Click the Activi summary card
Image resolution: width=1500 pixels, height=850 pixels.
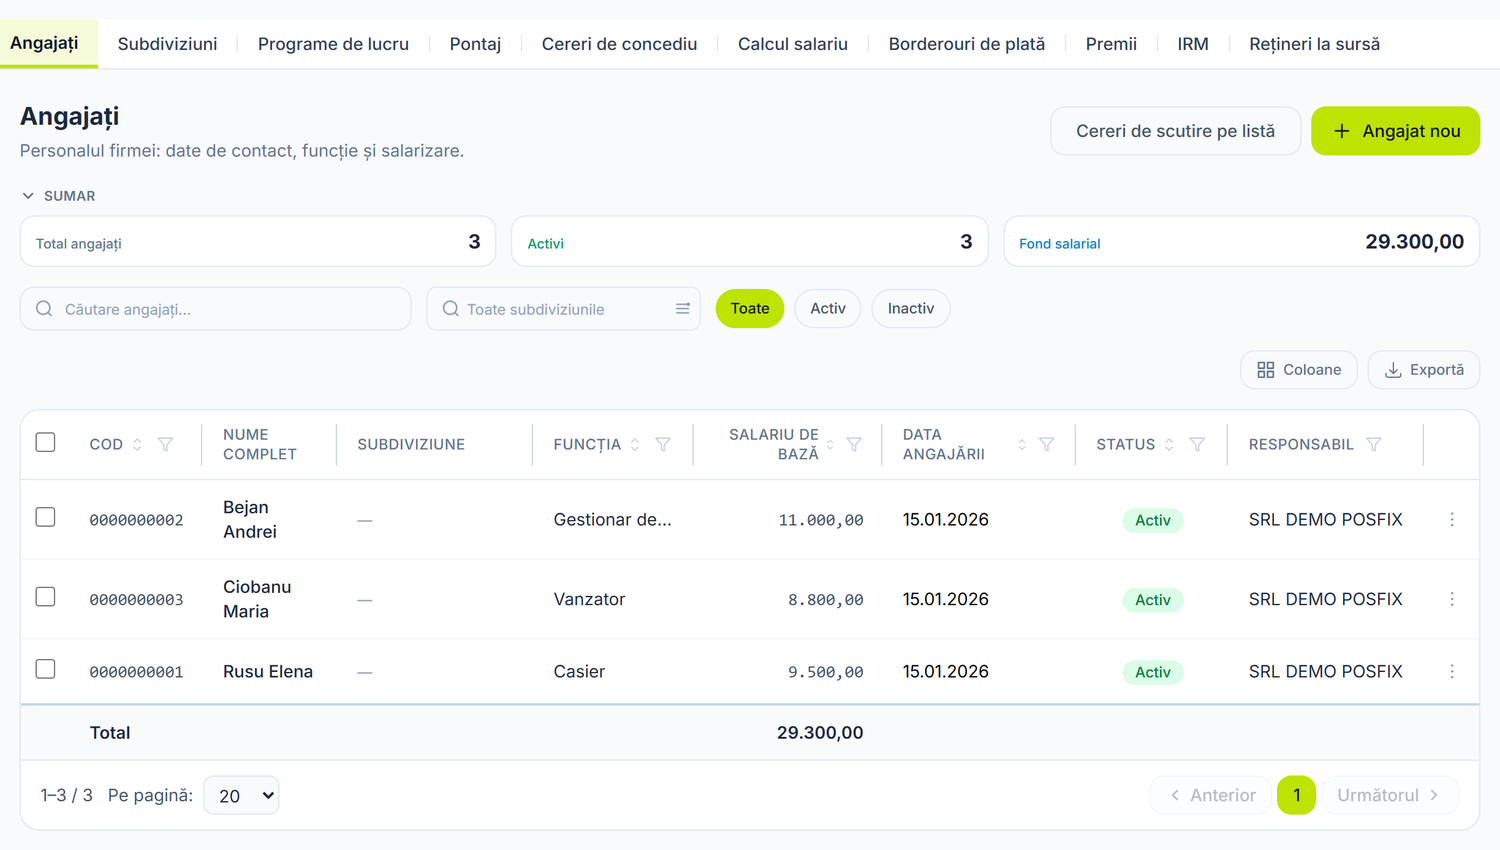(x=749, y=242)
